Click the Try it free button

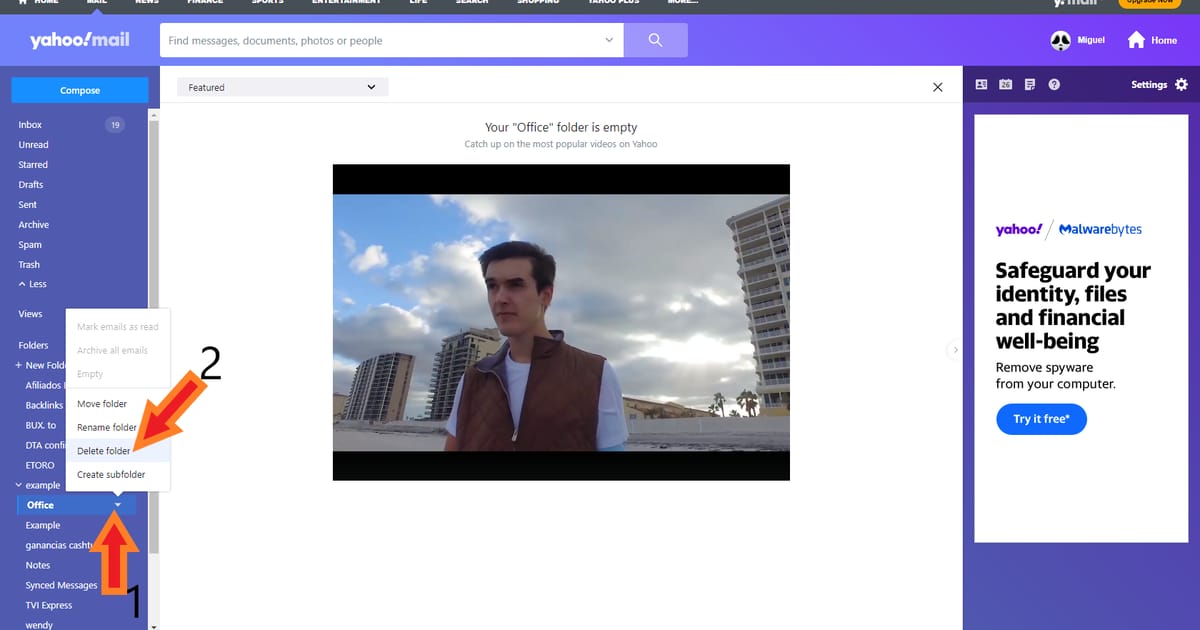[1040, 419]
